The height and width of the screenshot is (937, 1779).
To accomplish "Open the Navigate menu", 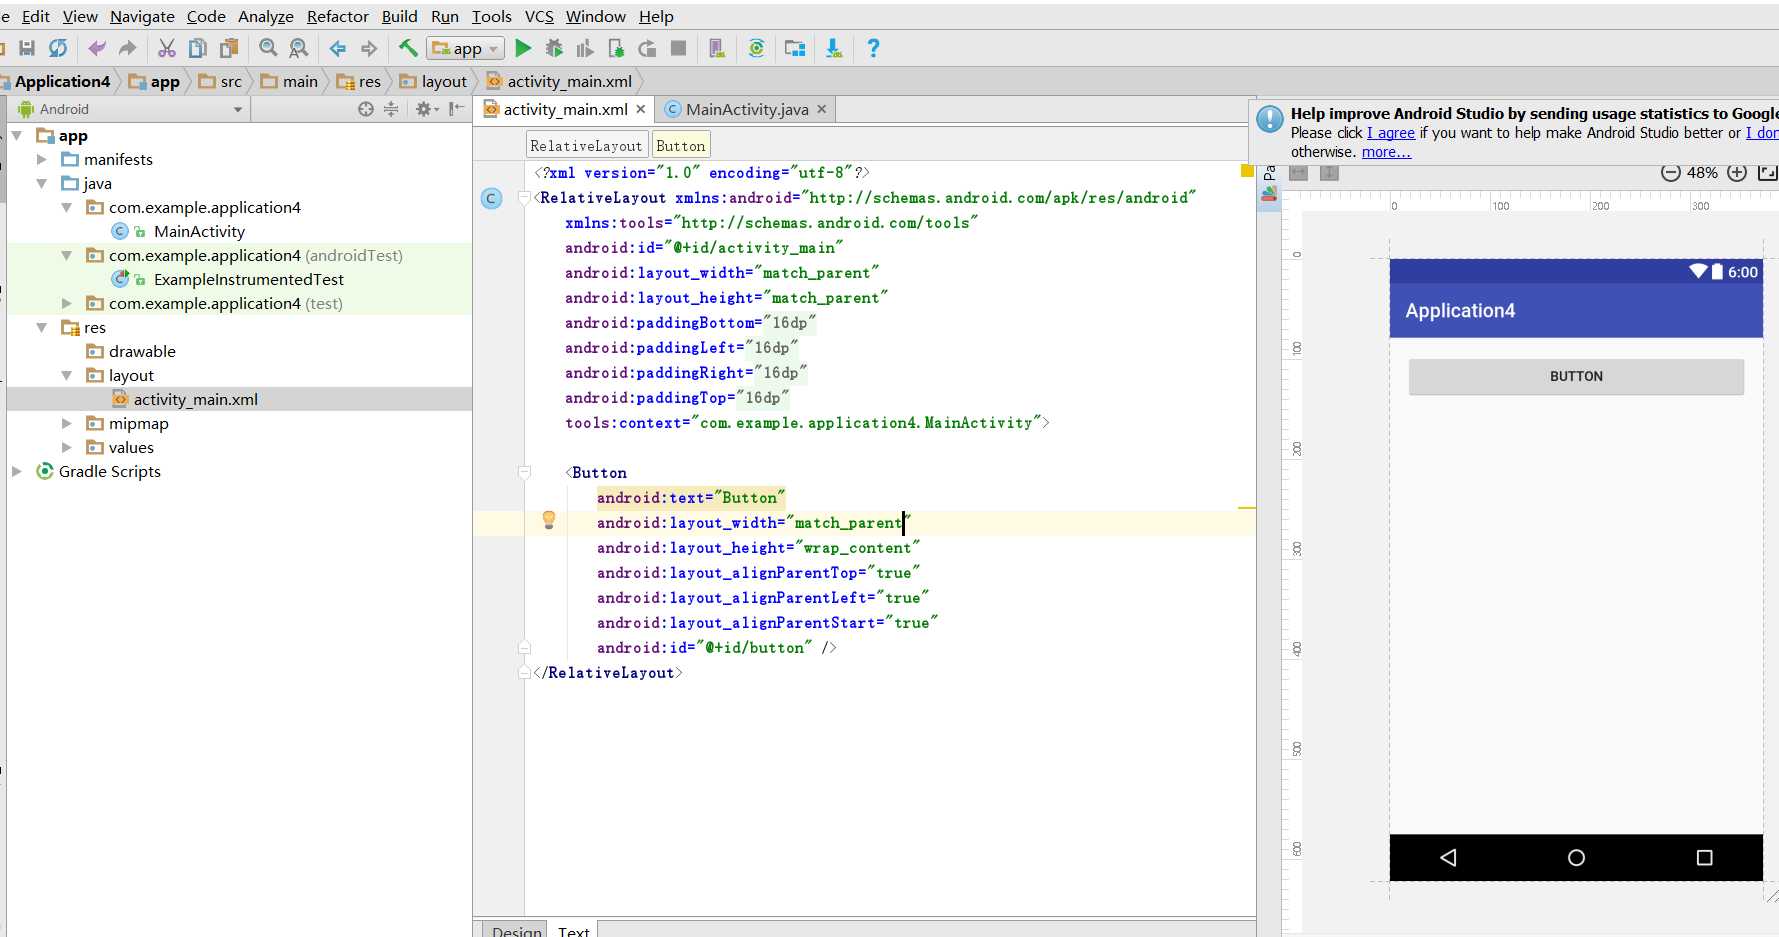I will pyautogui.click(x=142, y=16).
